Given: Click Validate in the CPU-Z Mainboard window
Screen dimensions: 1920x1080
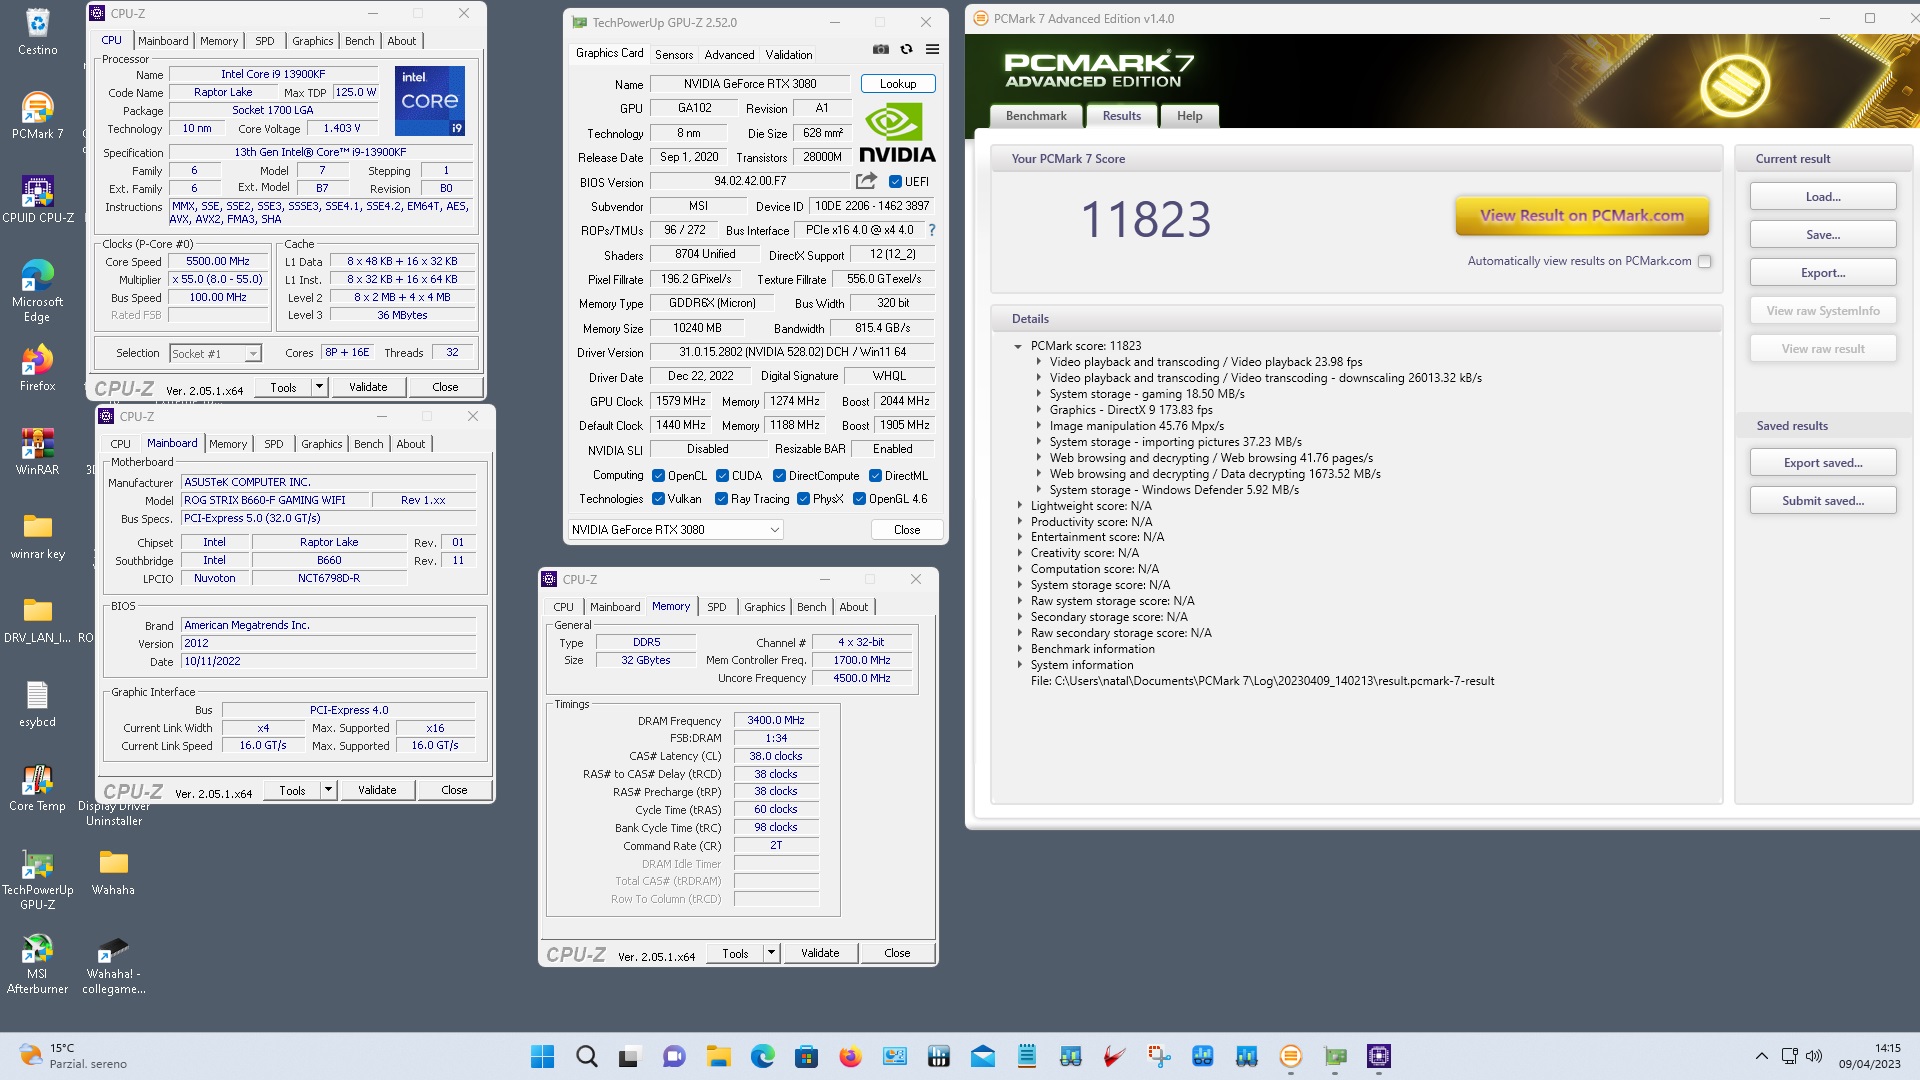Looking at the screenshot, I should (x=377, y=790).
